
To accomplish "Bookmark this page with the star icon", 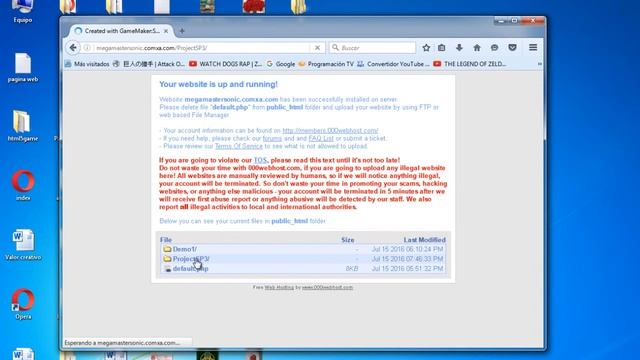I will (426, 48).
